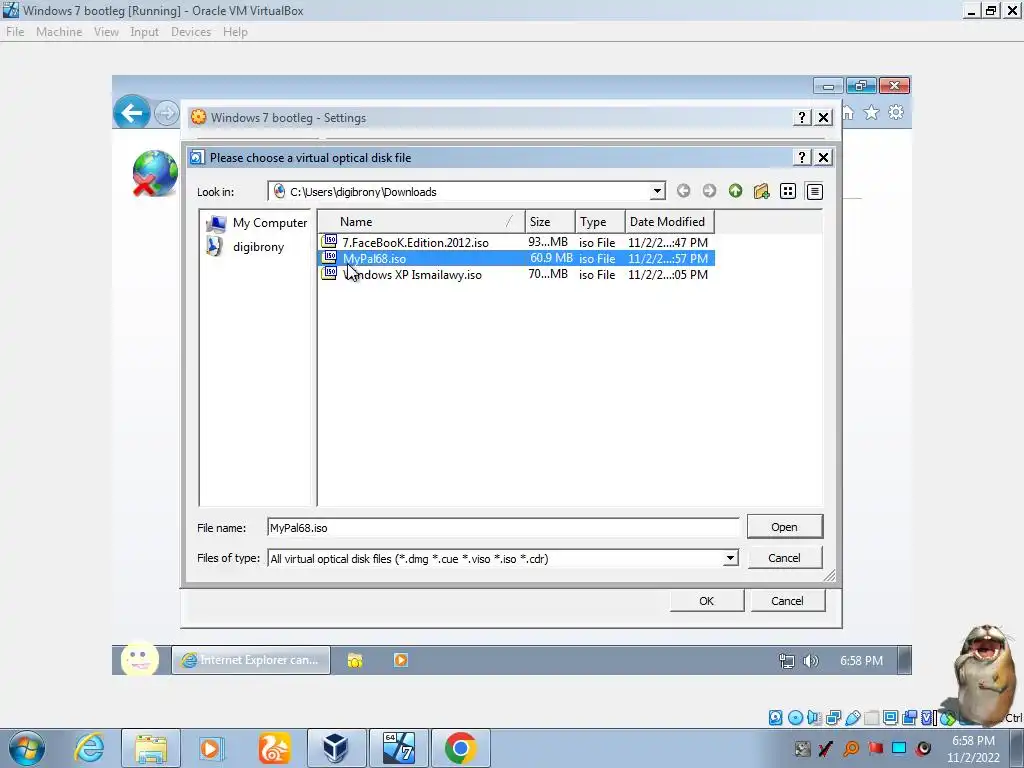Click guest taskbar folder icon
This screenshot has width=1024, height=768.
[x=355, y=661]
